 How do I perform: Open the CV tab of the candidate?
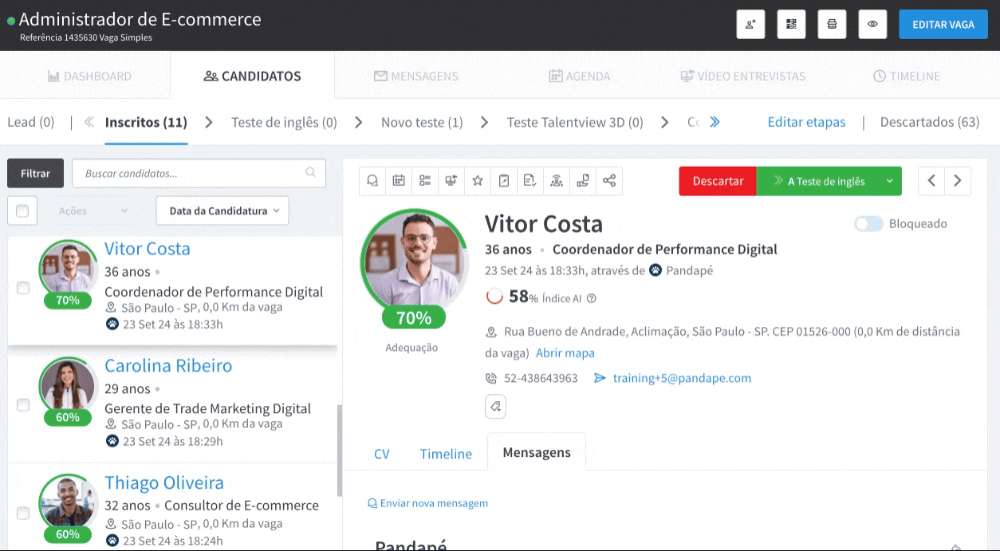click(x=381, y=454)
